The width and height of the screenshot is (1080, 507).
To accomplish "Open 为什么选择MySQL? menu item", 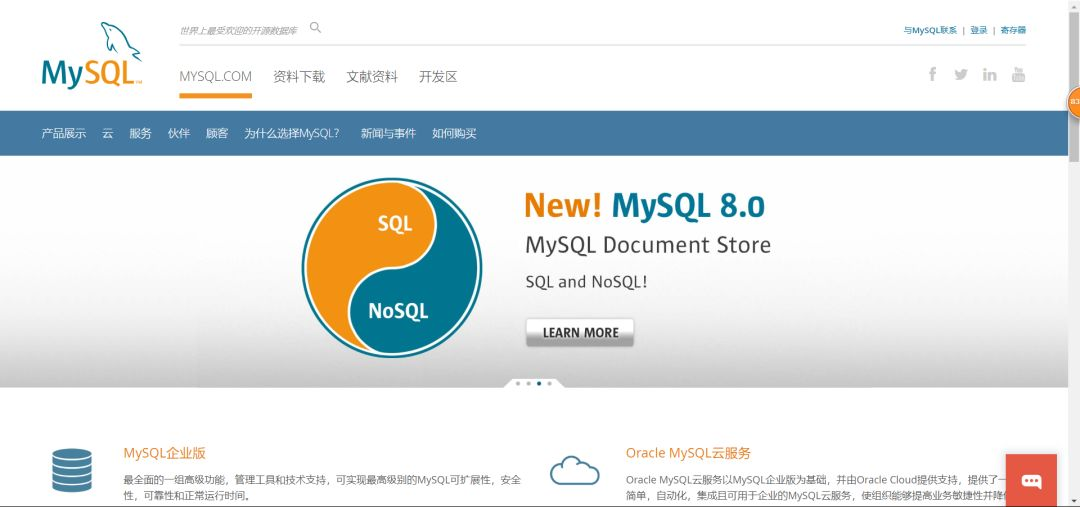I will [292, 134].
